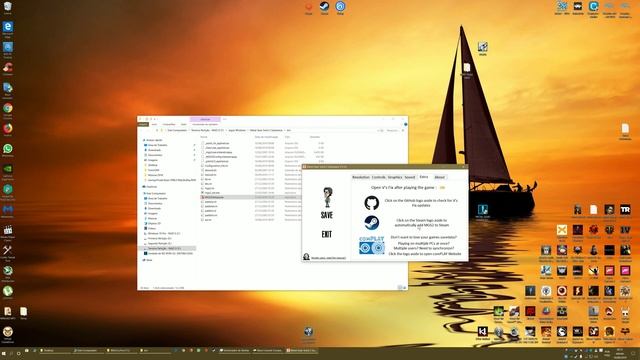640x360 pixels.
Task: Click the Windows Start button
Action: (x=4, y=353)
